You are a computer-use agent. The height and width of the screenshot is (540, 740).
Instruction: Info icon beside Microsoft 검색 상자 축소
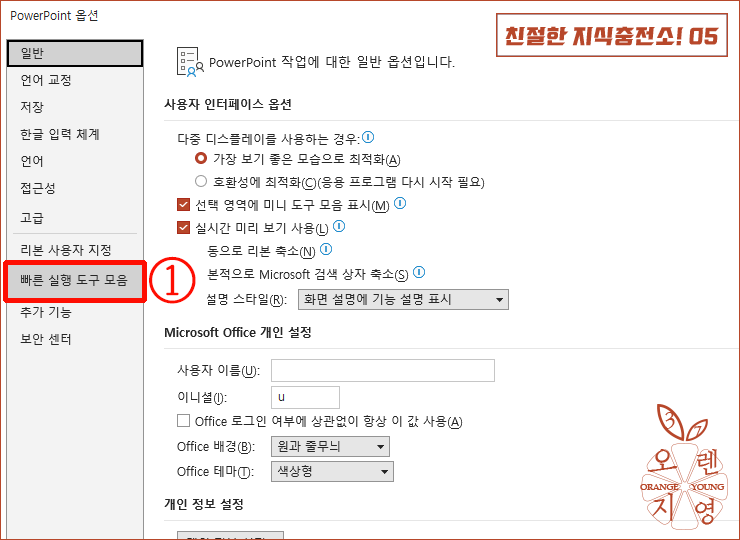419,272
